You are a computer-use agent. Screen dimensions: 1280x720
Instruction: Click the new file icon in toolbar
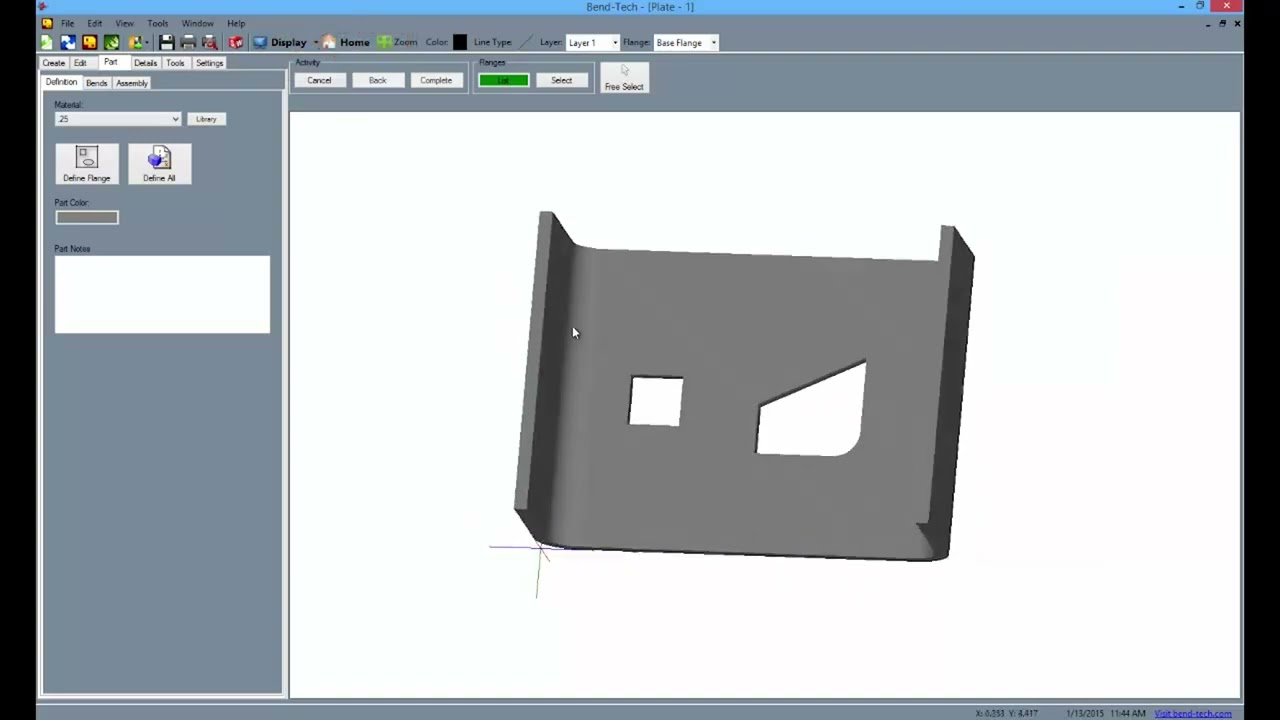46,42
